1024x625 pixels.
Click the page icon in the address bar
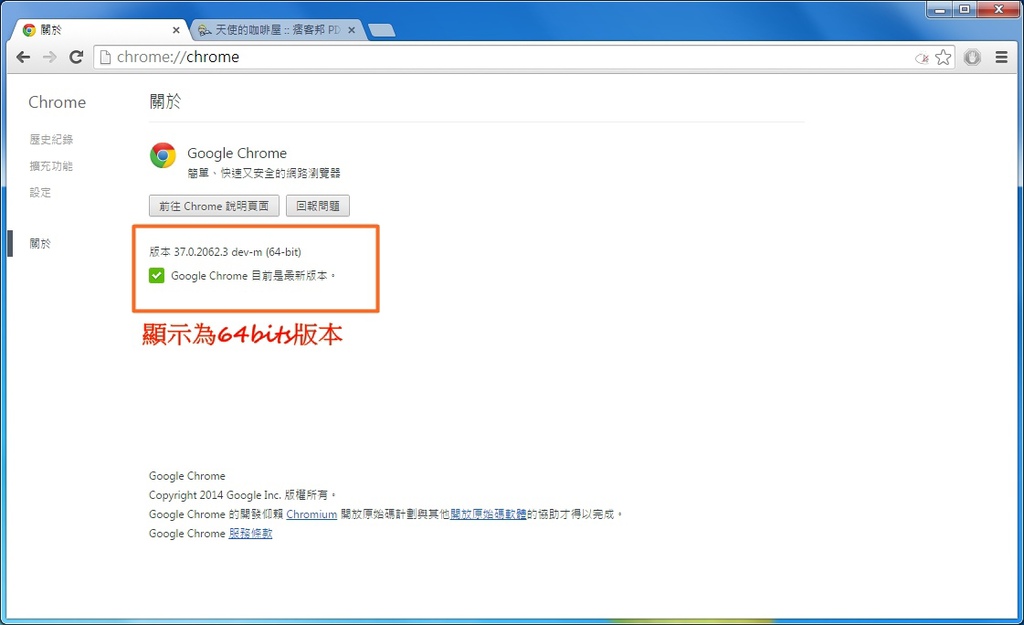tap(105, 57)
